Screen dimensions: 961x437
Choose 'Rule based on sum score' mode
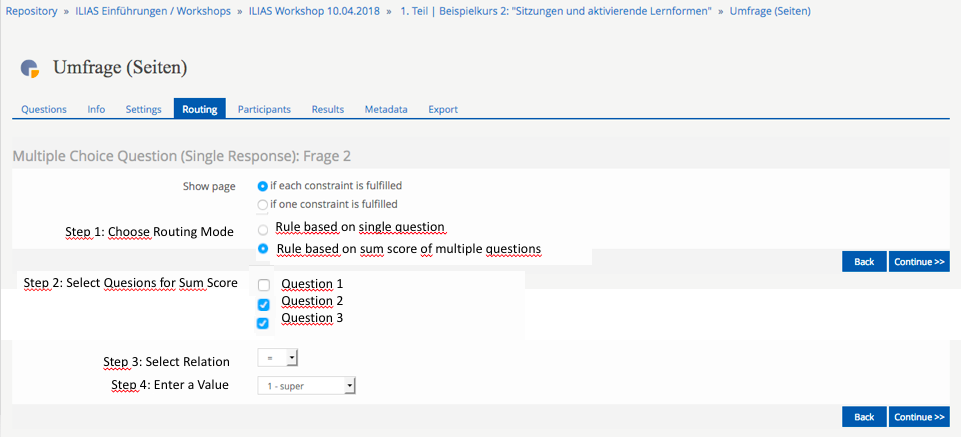pyautogui.click(x=263, y=248)
